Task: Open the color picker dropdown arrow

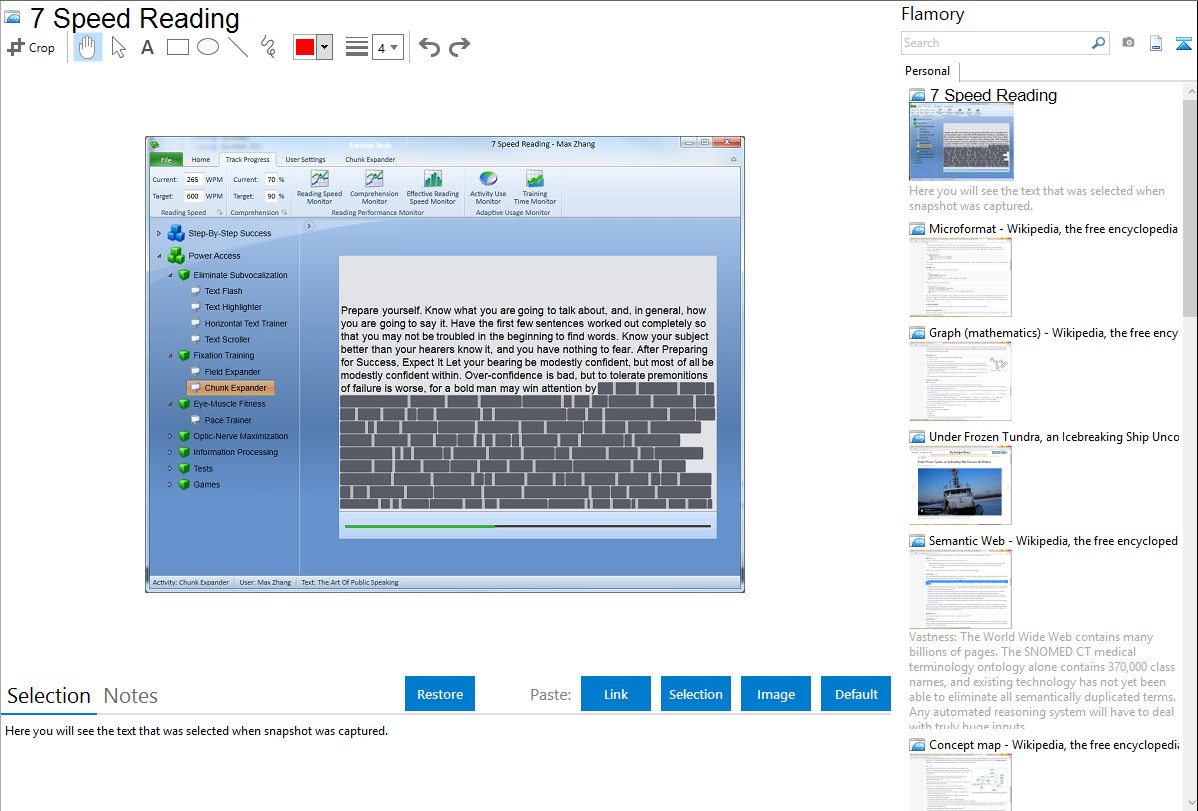Action: (325, 47)
